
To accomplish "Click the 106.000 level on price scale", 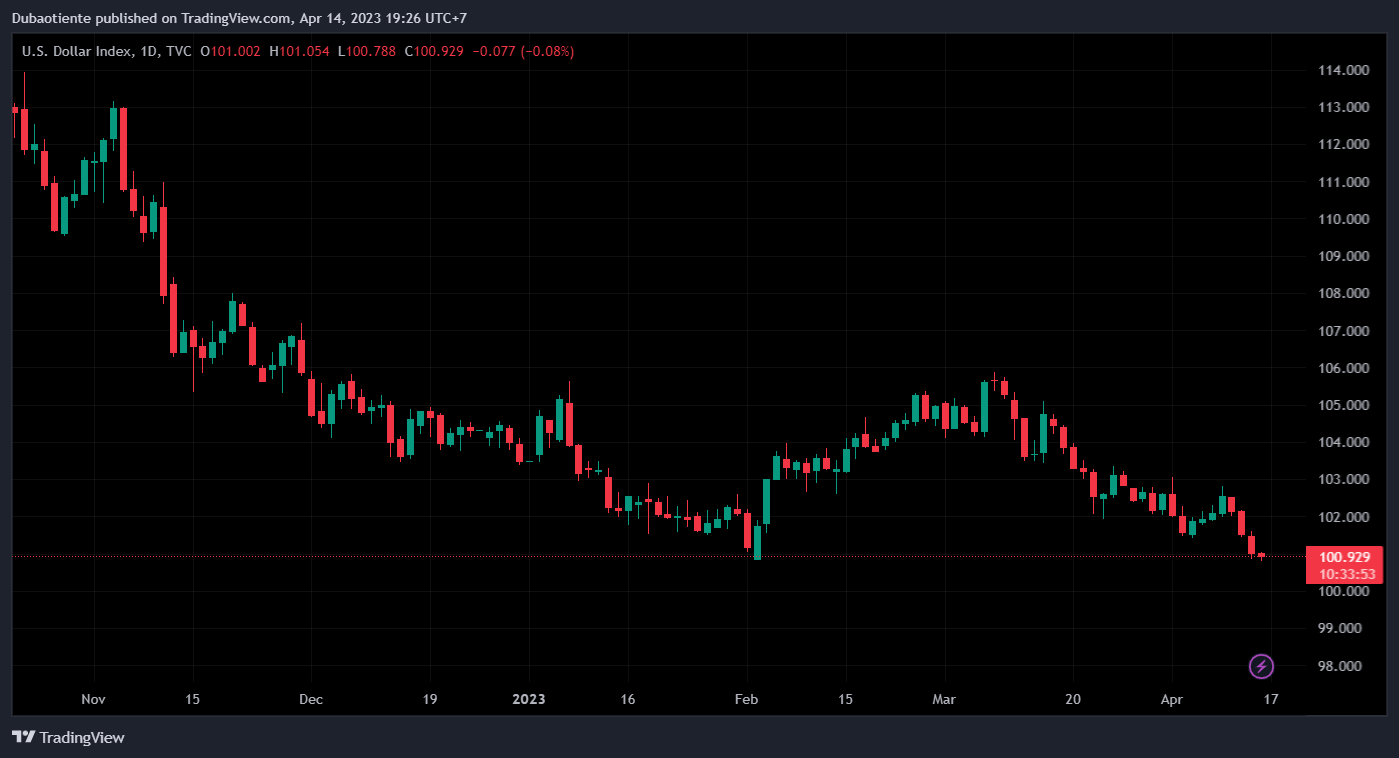I will click(1343, 368).
